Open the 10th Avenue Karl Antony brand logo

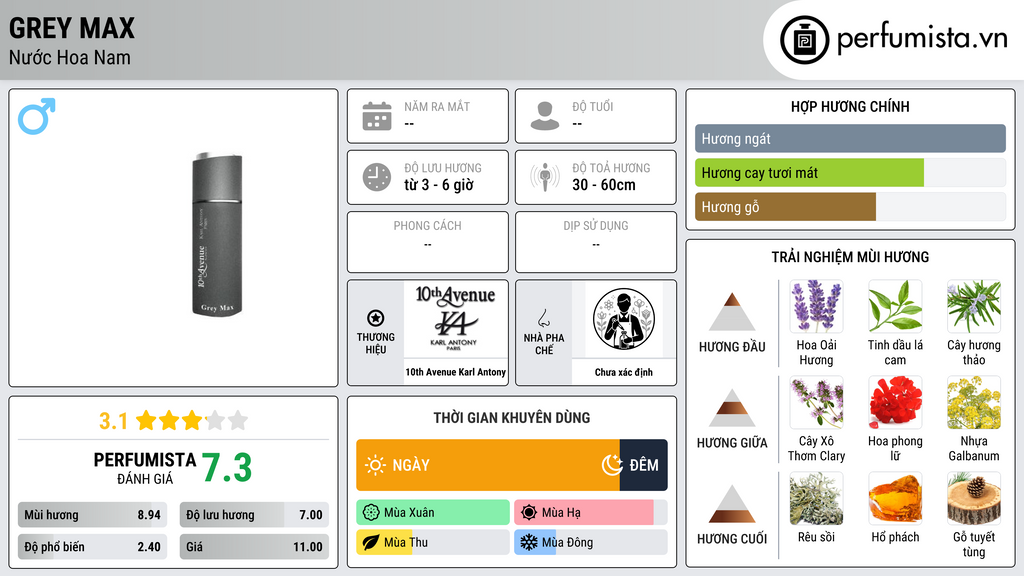pyautogui.click(x=455, y=319)
